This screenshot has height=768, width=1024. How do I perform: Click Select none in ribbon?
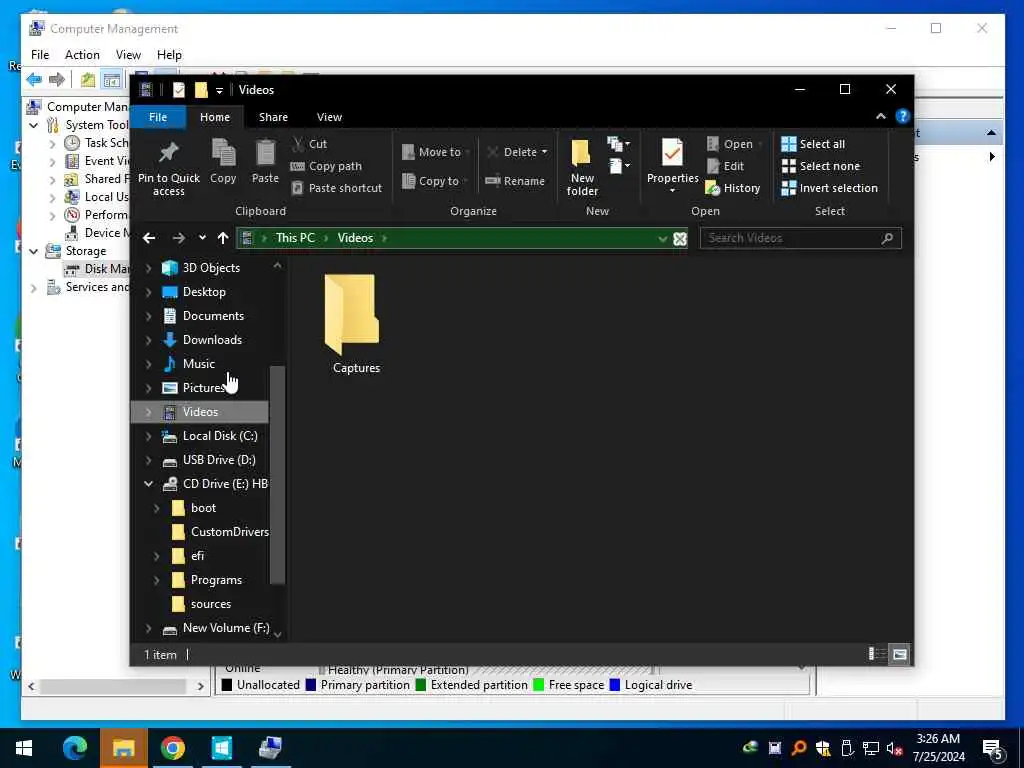(x=820, y=166)
